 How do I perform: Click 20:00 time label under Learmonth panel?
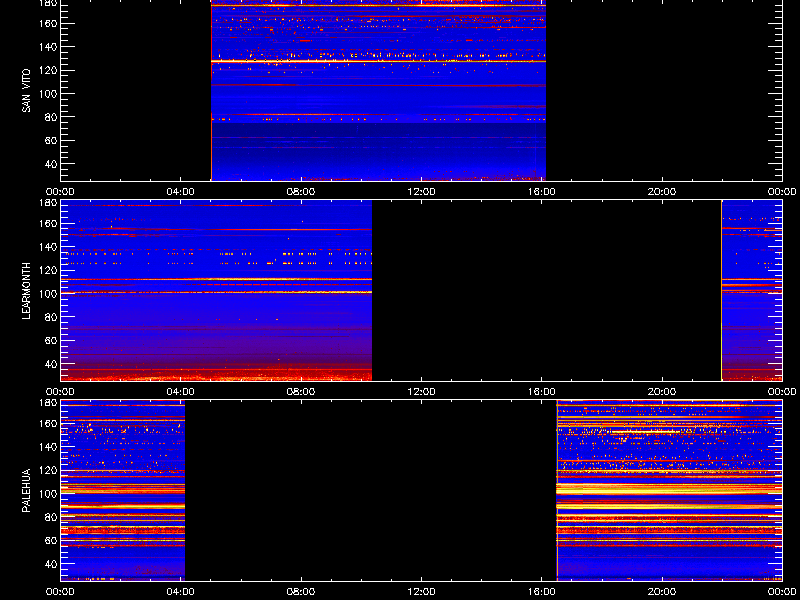662,392
